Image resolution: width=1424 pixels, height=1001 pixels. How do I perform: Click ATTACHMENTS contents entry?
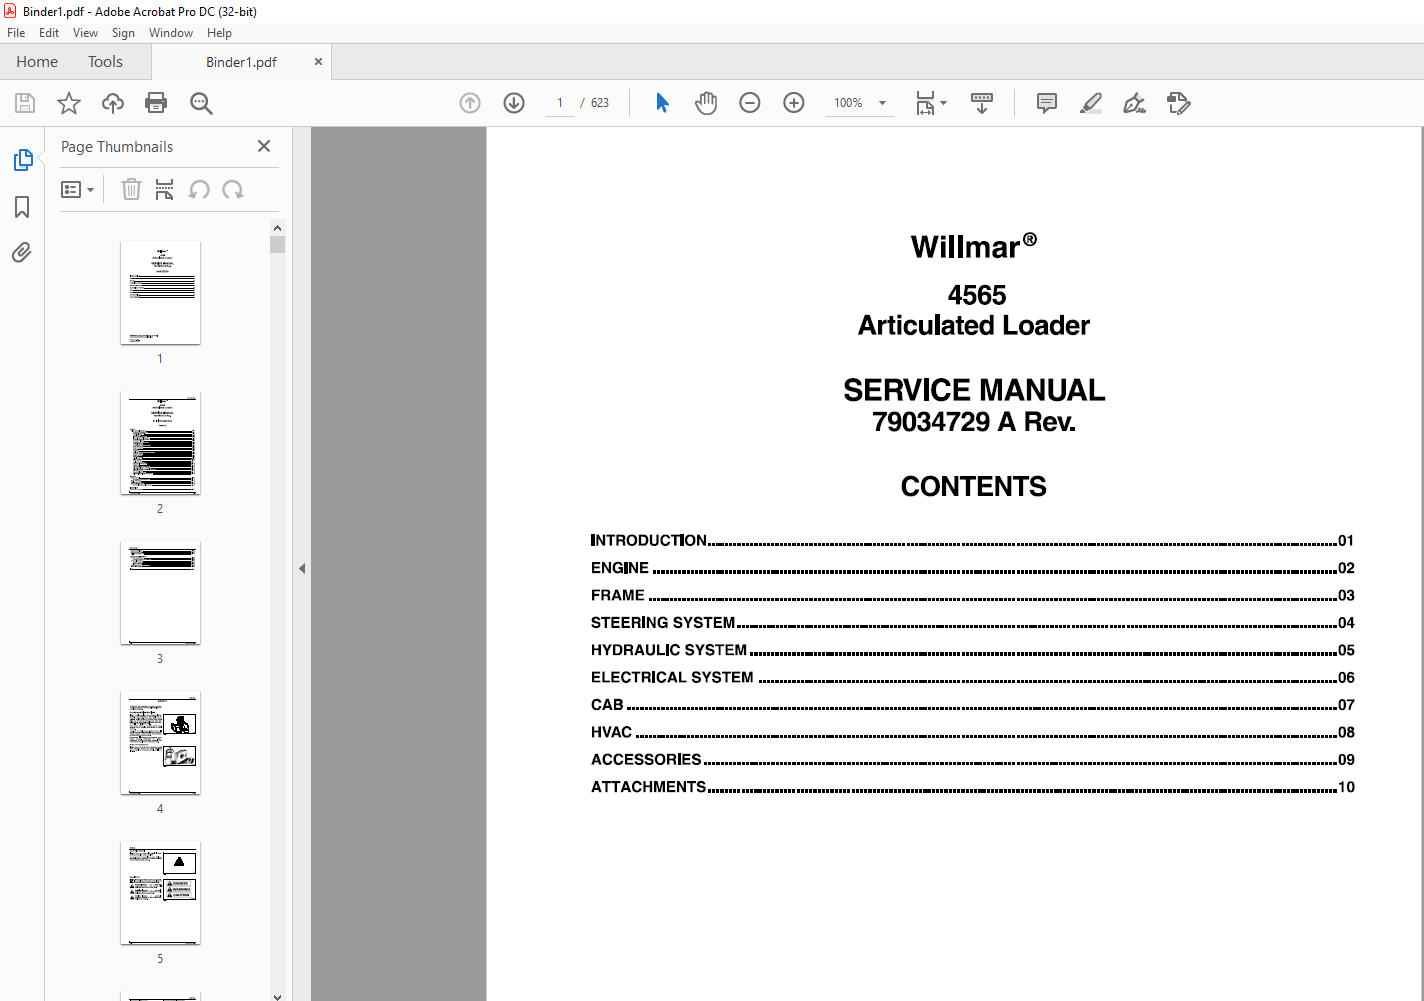(972, 787)
